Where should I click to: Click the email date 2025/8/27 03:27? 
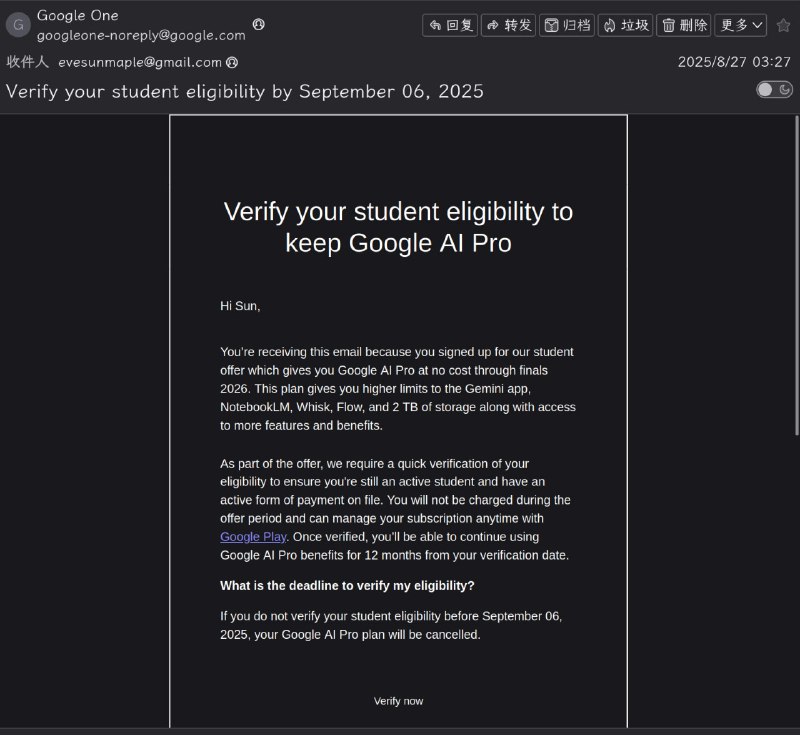(733, 62)
